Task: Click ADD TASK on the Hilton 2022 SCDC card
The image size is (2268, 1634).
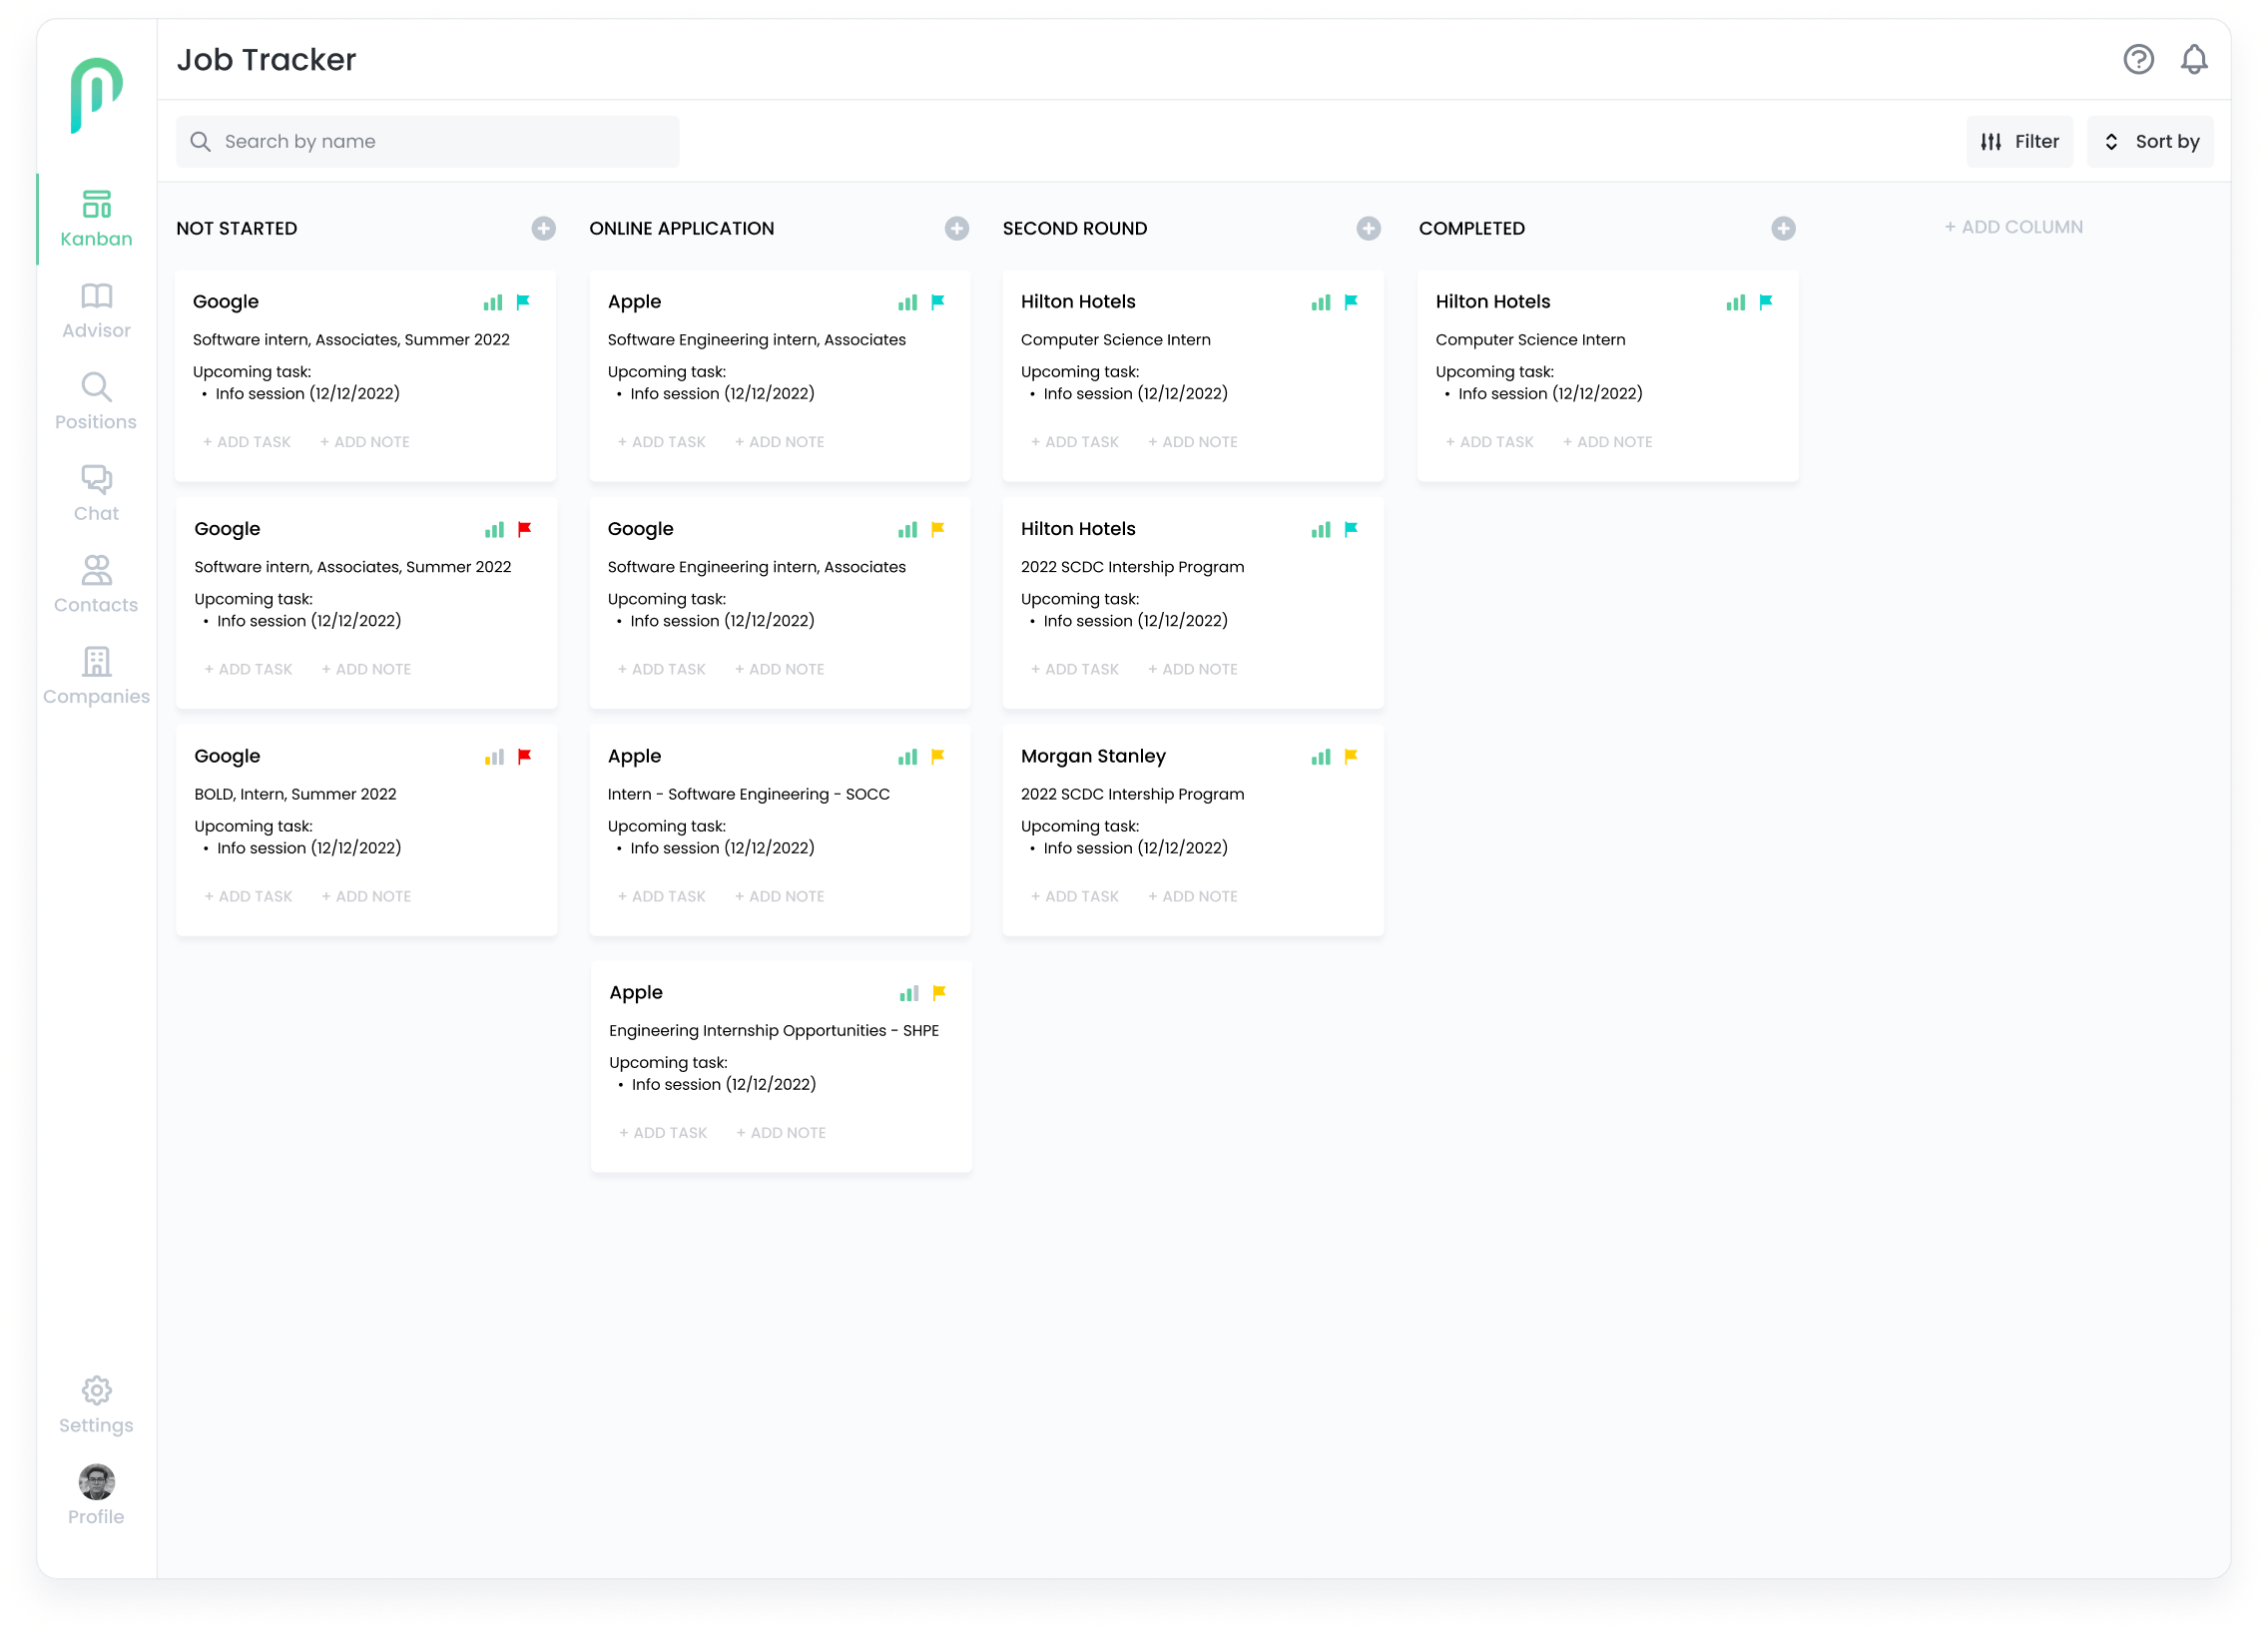Action: click(1074, 669)
